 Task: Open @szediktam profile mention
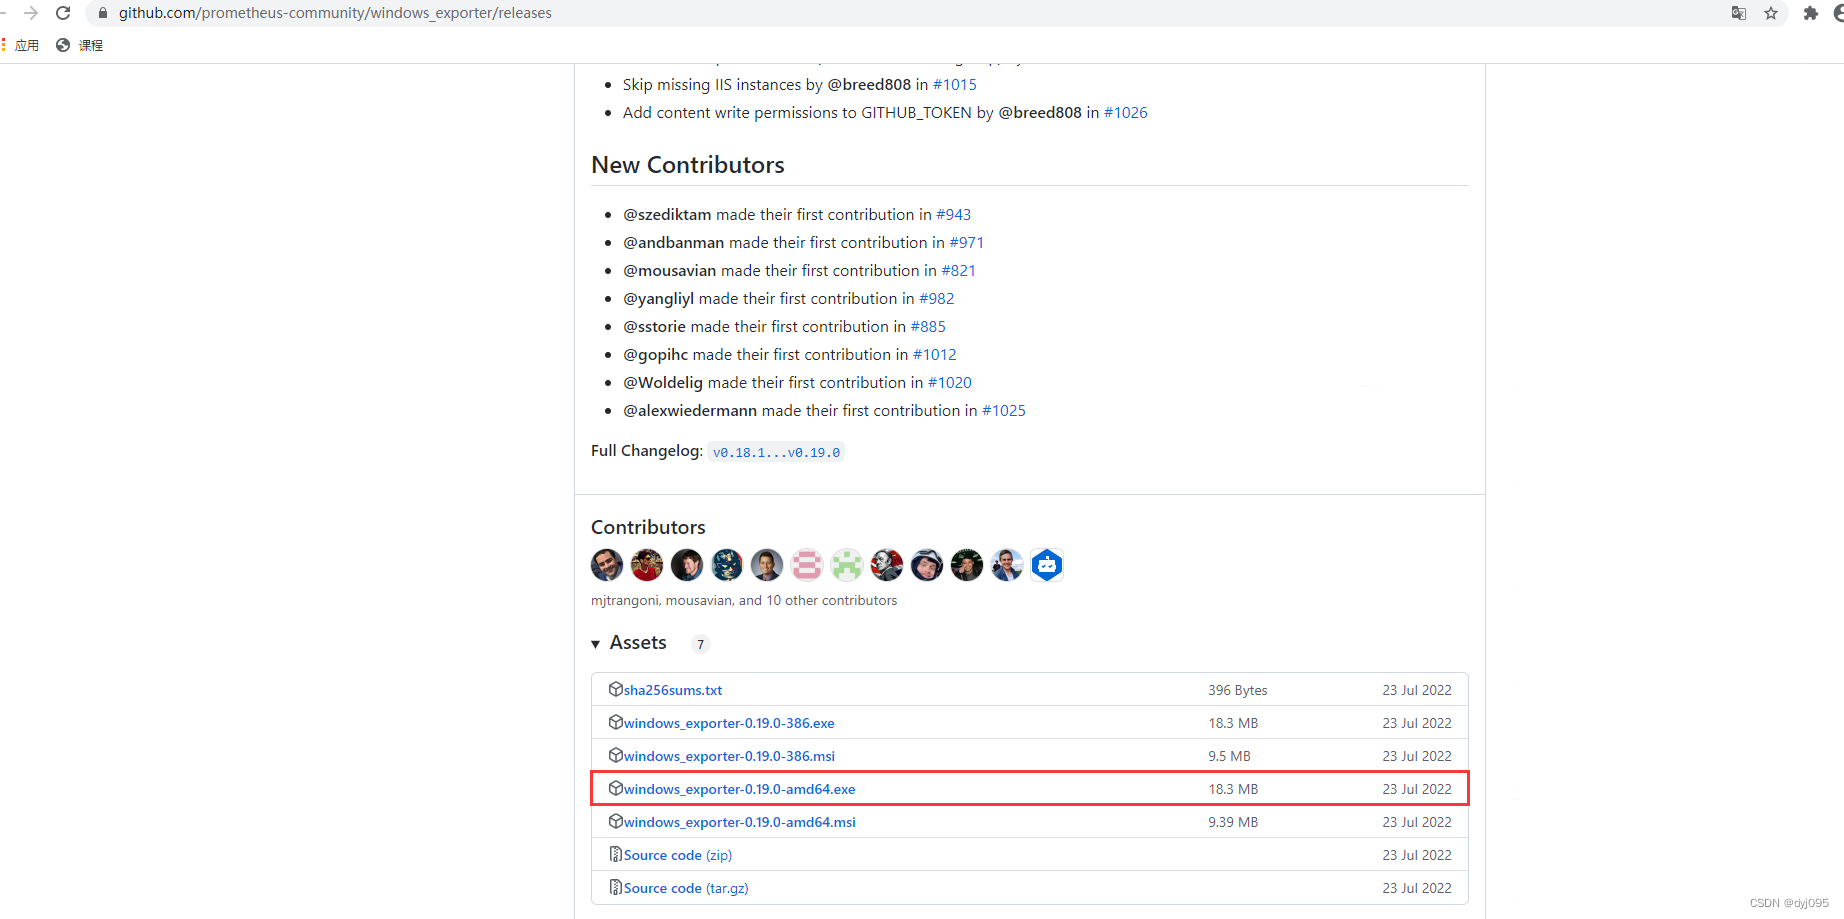(667, 215)
